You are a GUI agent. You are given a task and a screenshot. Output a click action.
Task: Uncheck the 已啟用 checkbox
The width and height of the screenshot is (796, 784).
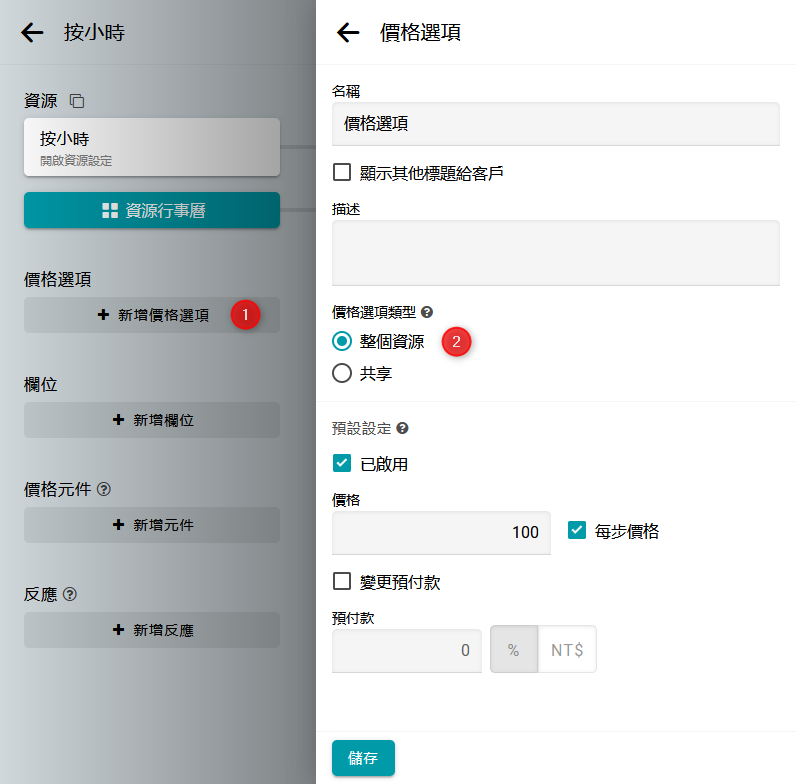[x=342, y=463]
